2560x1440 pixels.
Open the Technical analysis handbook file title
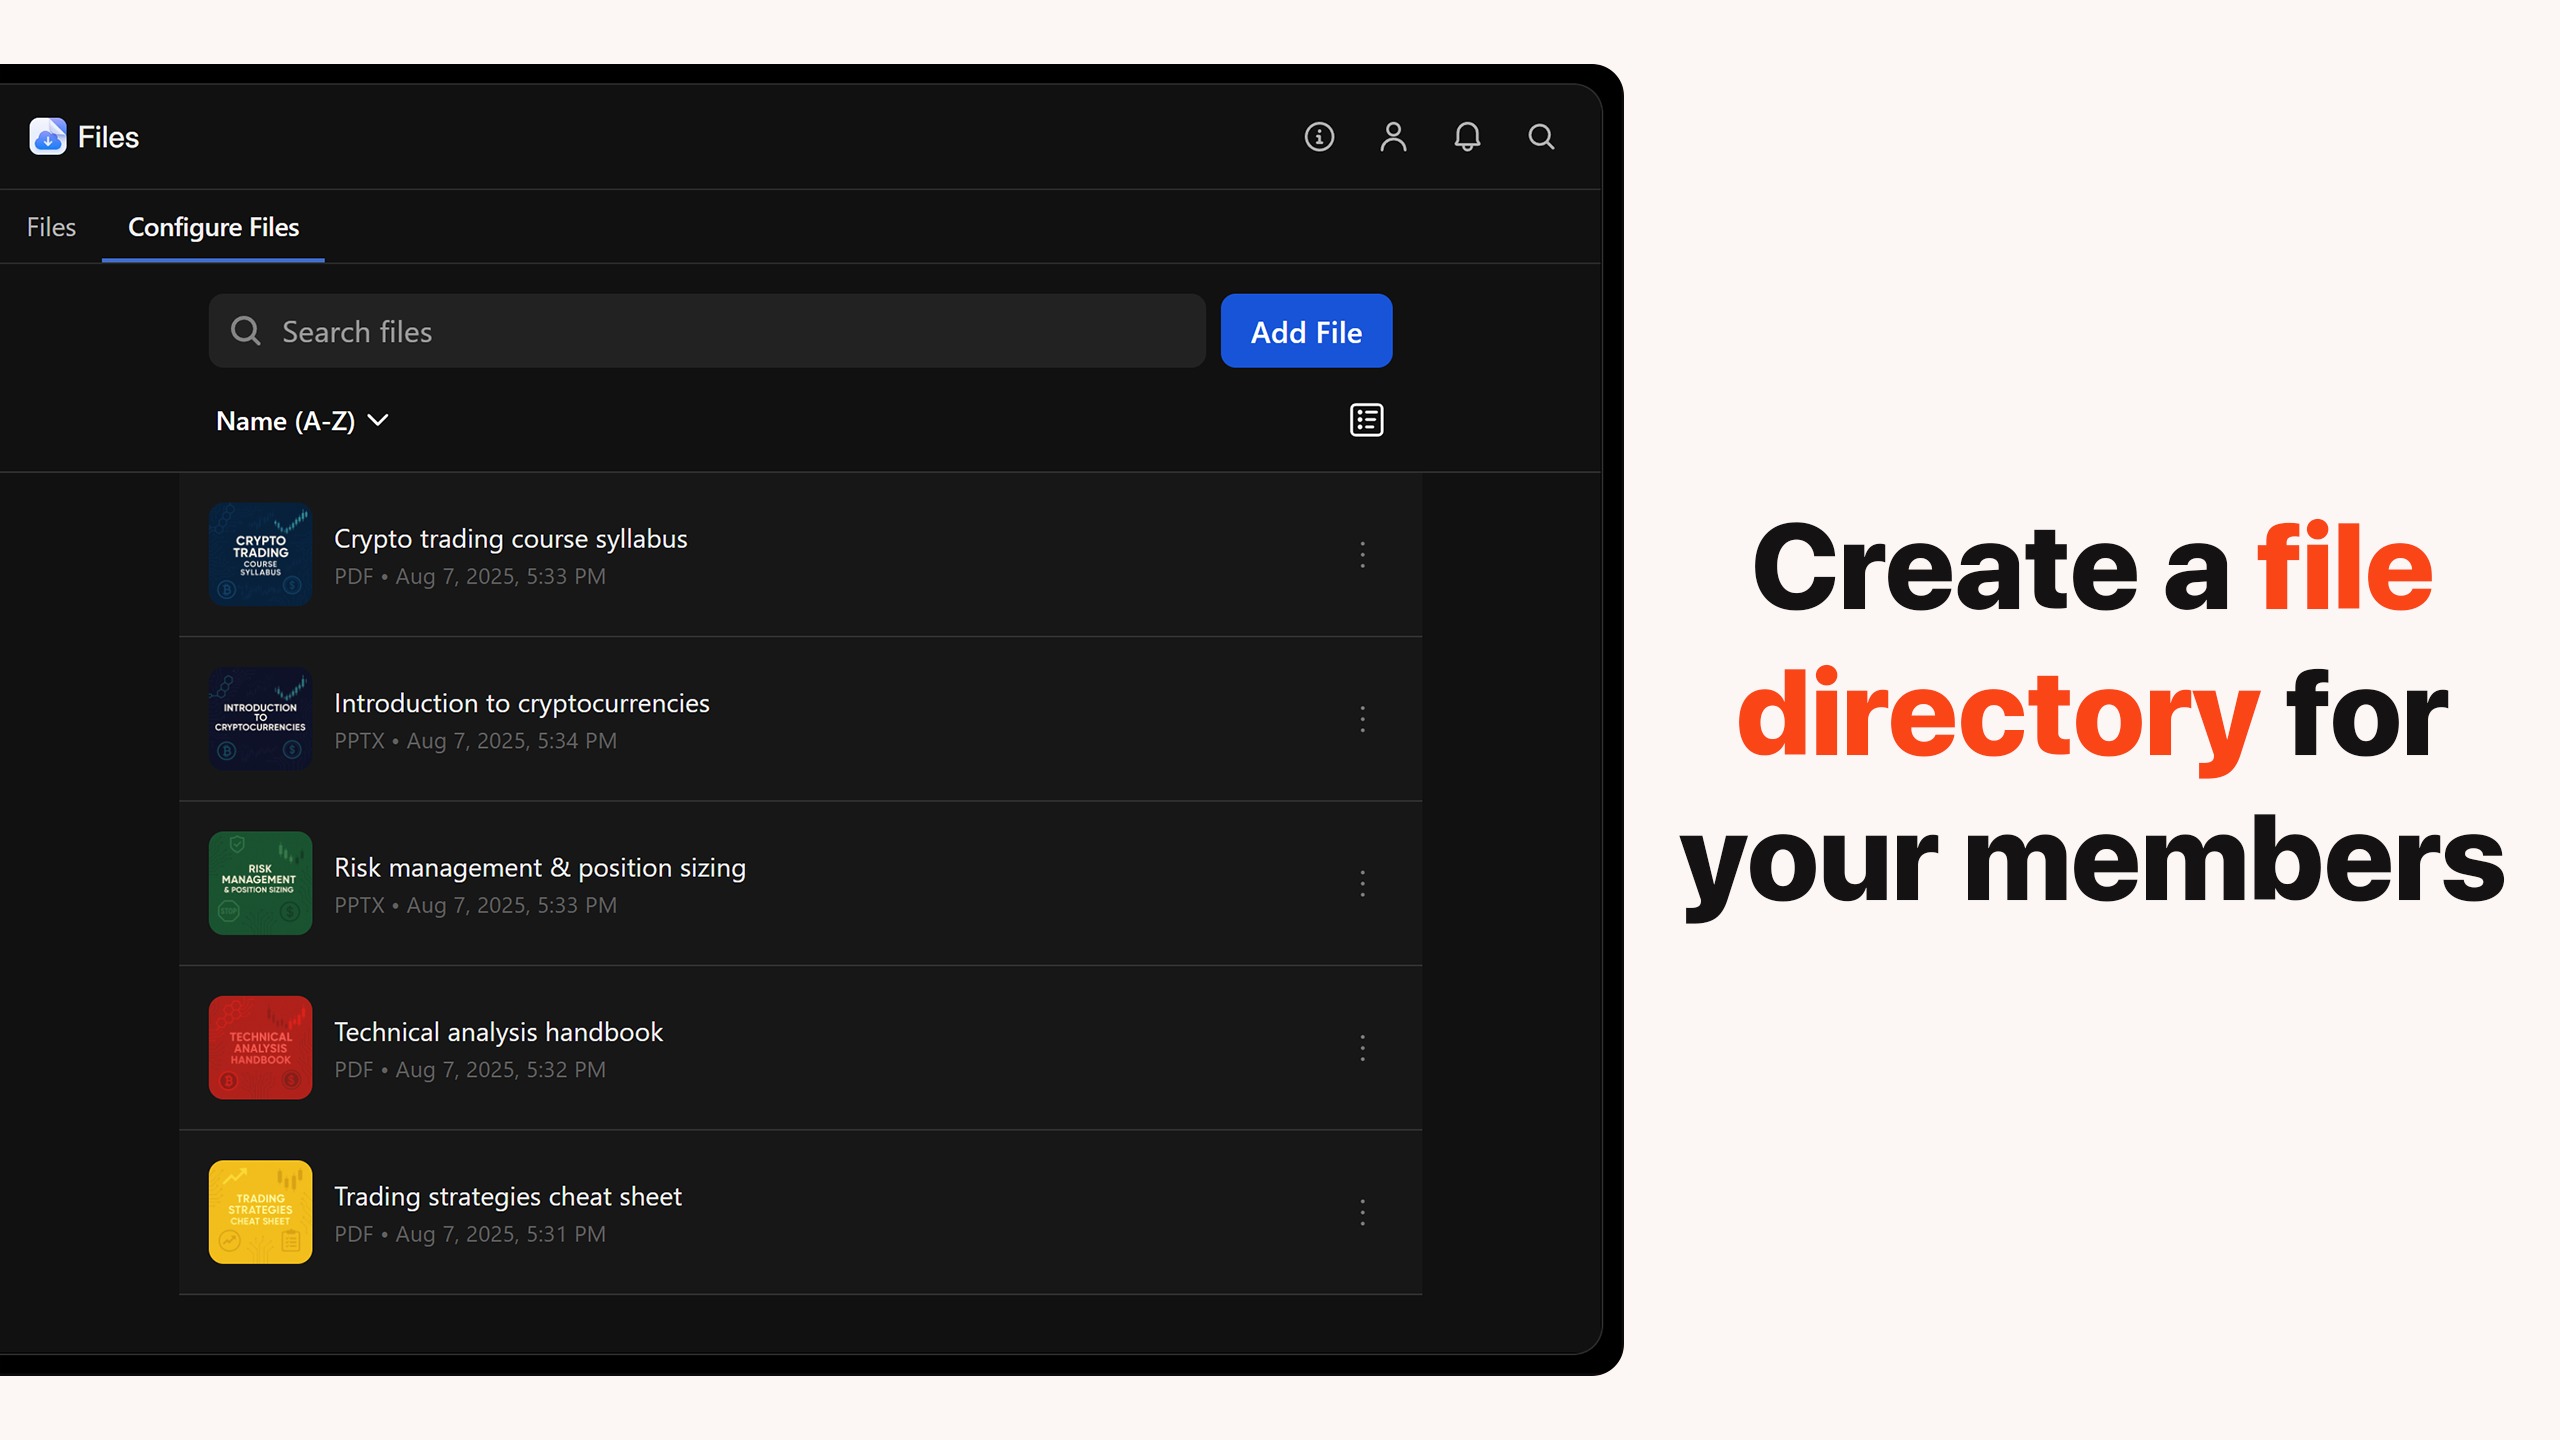coord(498,1032)
